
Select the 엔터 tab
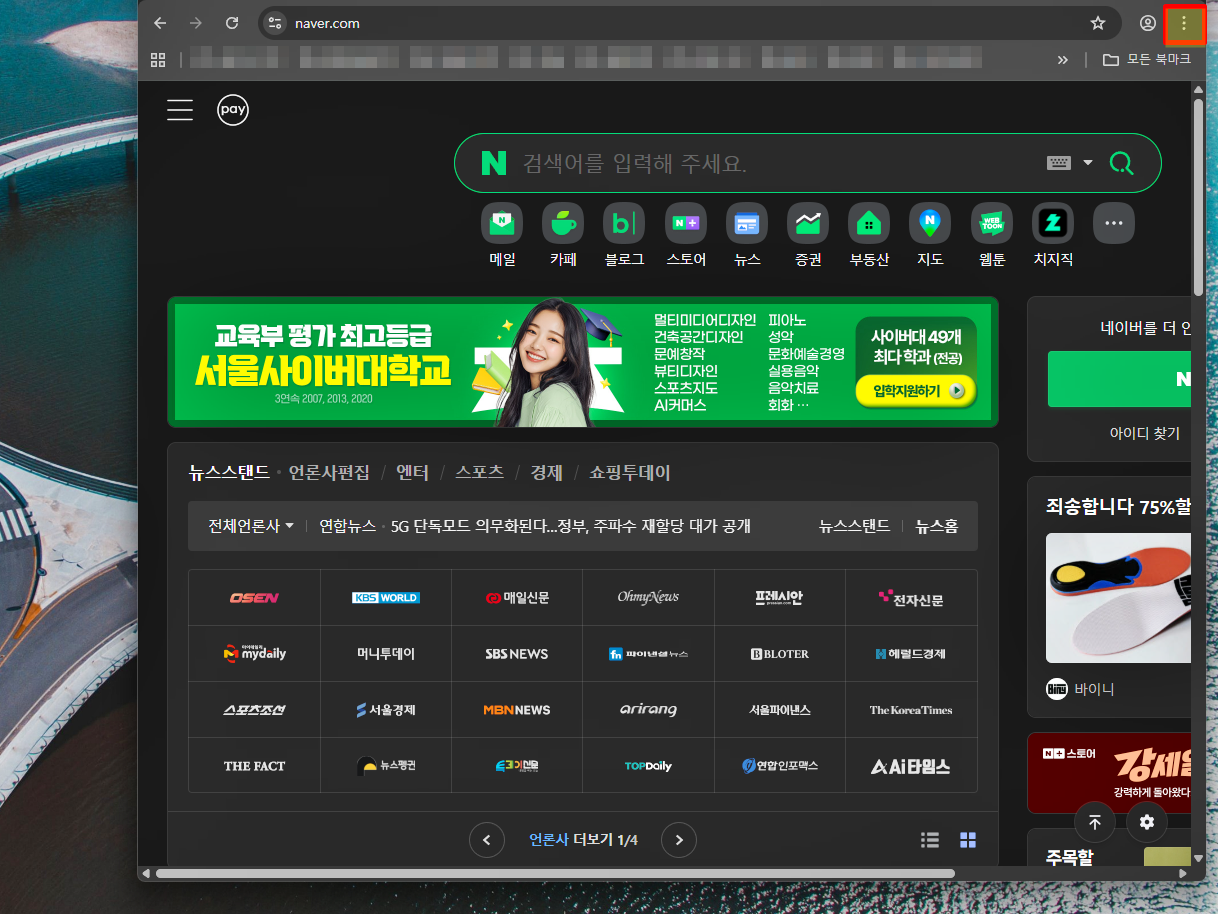[412, 473]
